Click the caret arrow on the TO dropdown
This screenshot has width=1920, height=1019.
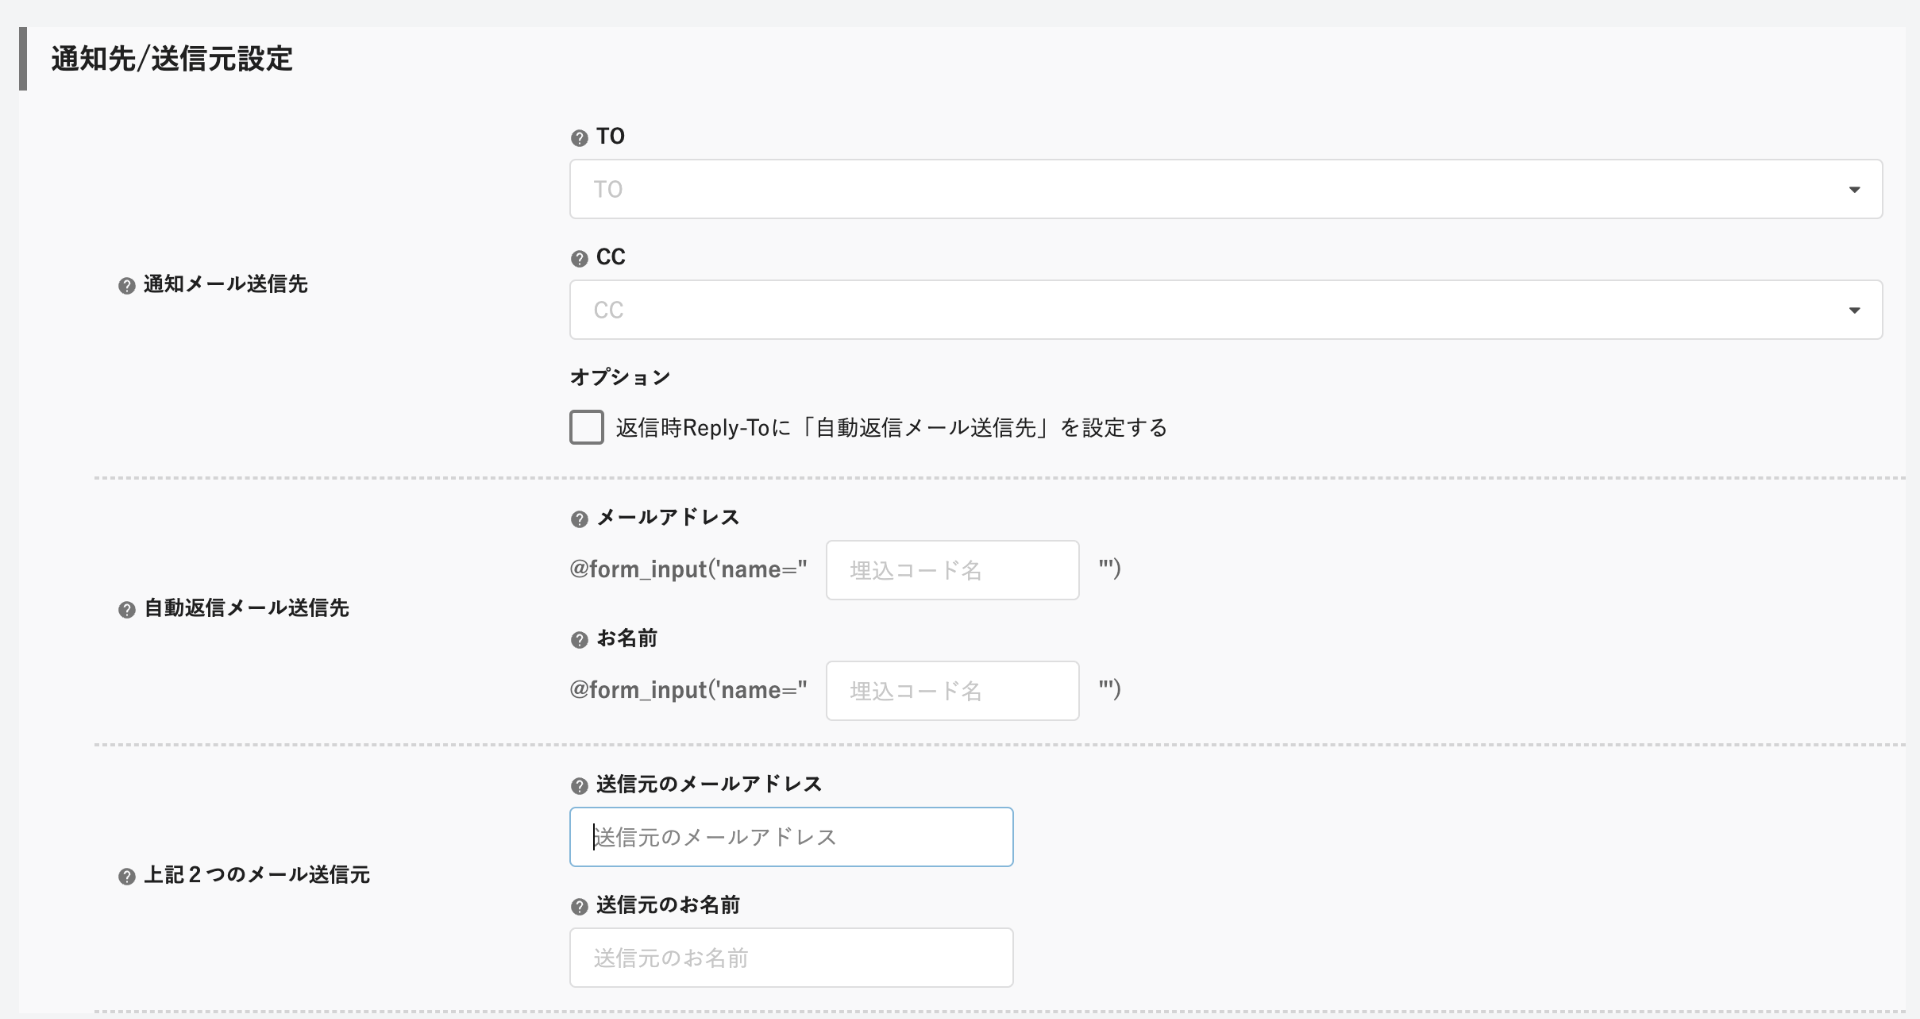[1854, 190]
